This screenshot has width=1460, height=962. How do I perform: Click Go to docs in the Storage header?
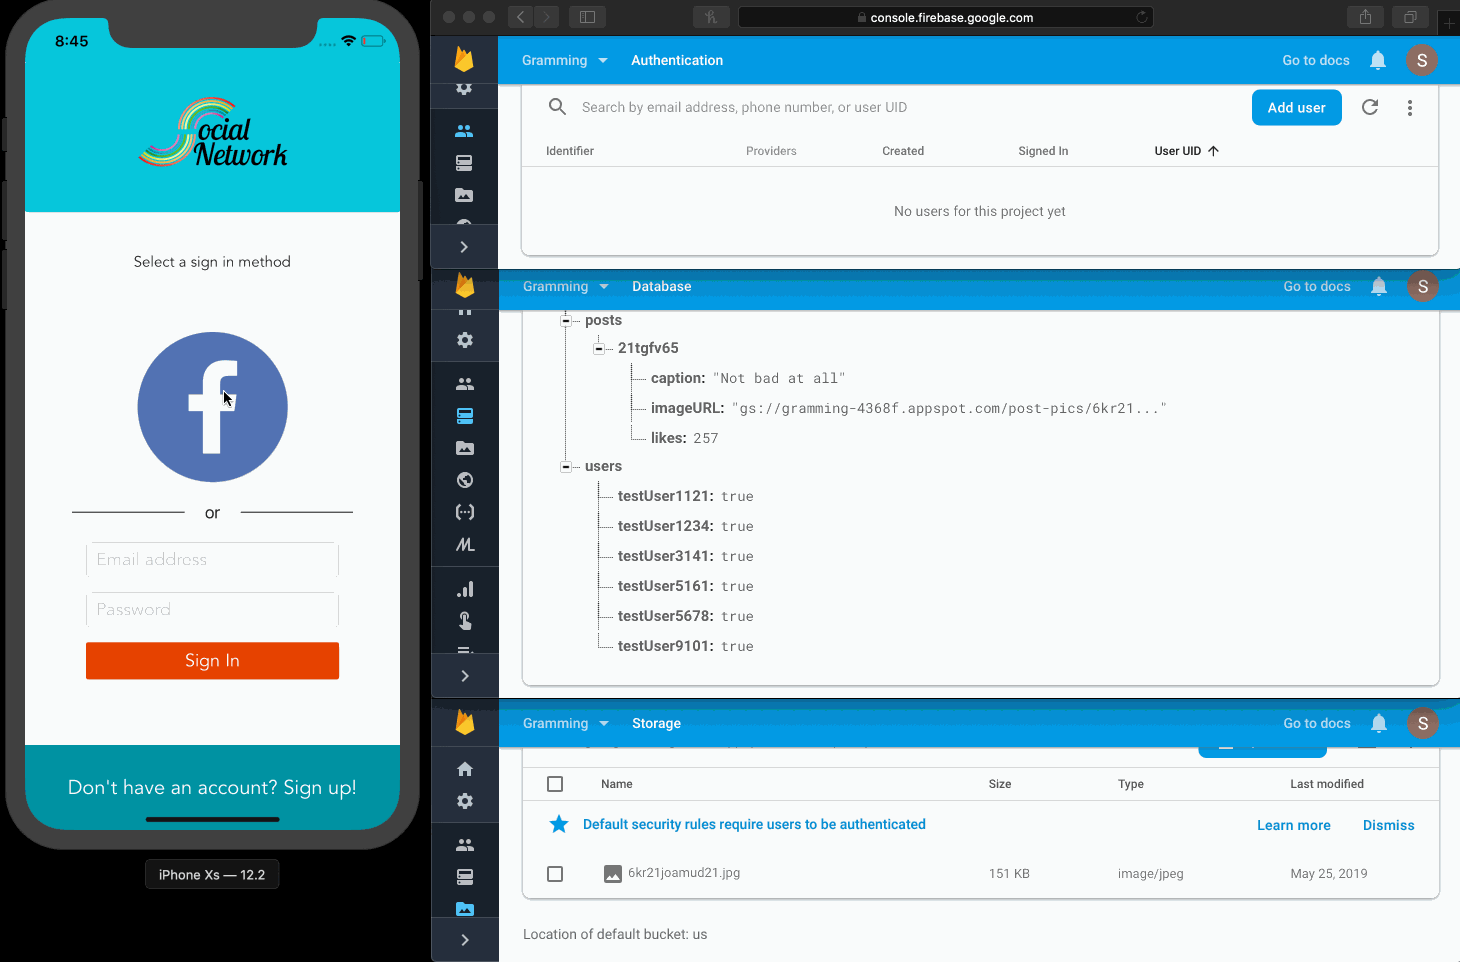click(1317, 723)
